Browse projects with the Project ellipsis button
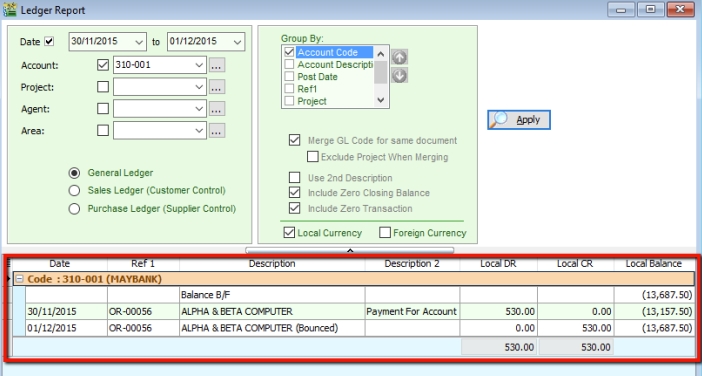 tap(217, 87)
